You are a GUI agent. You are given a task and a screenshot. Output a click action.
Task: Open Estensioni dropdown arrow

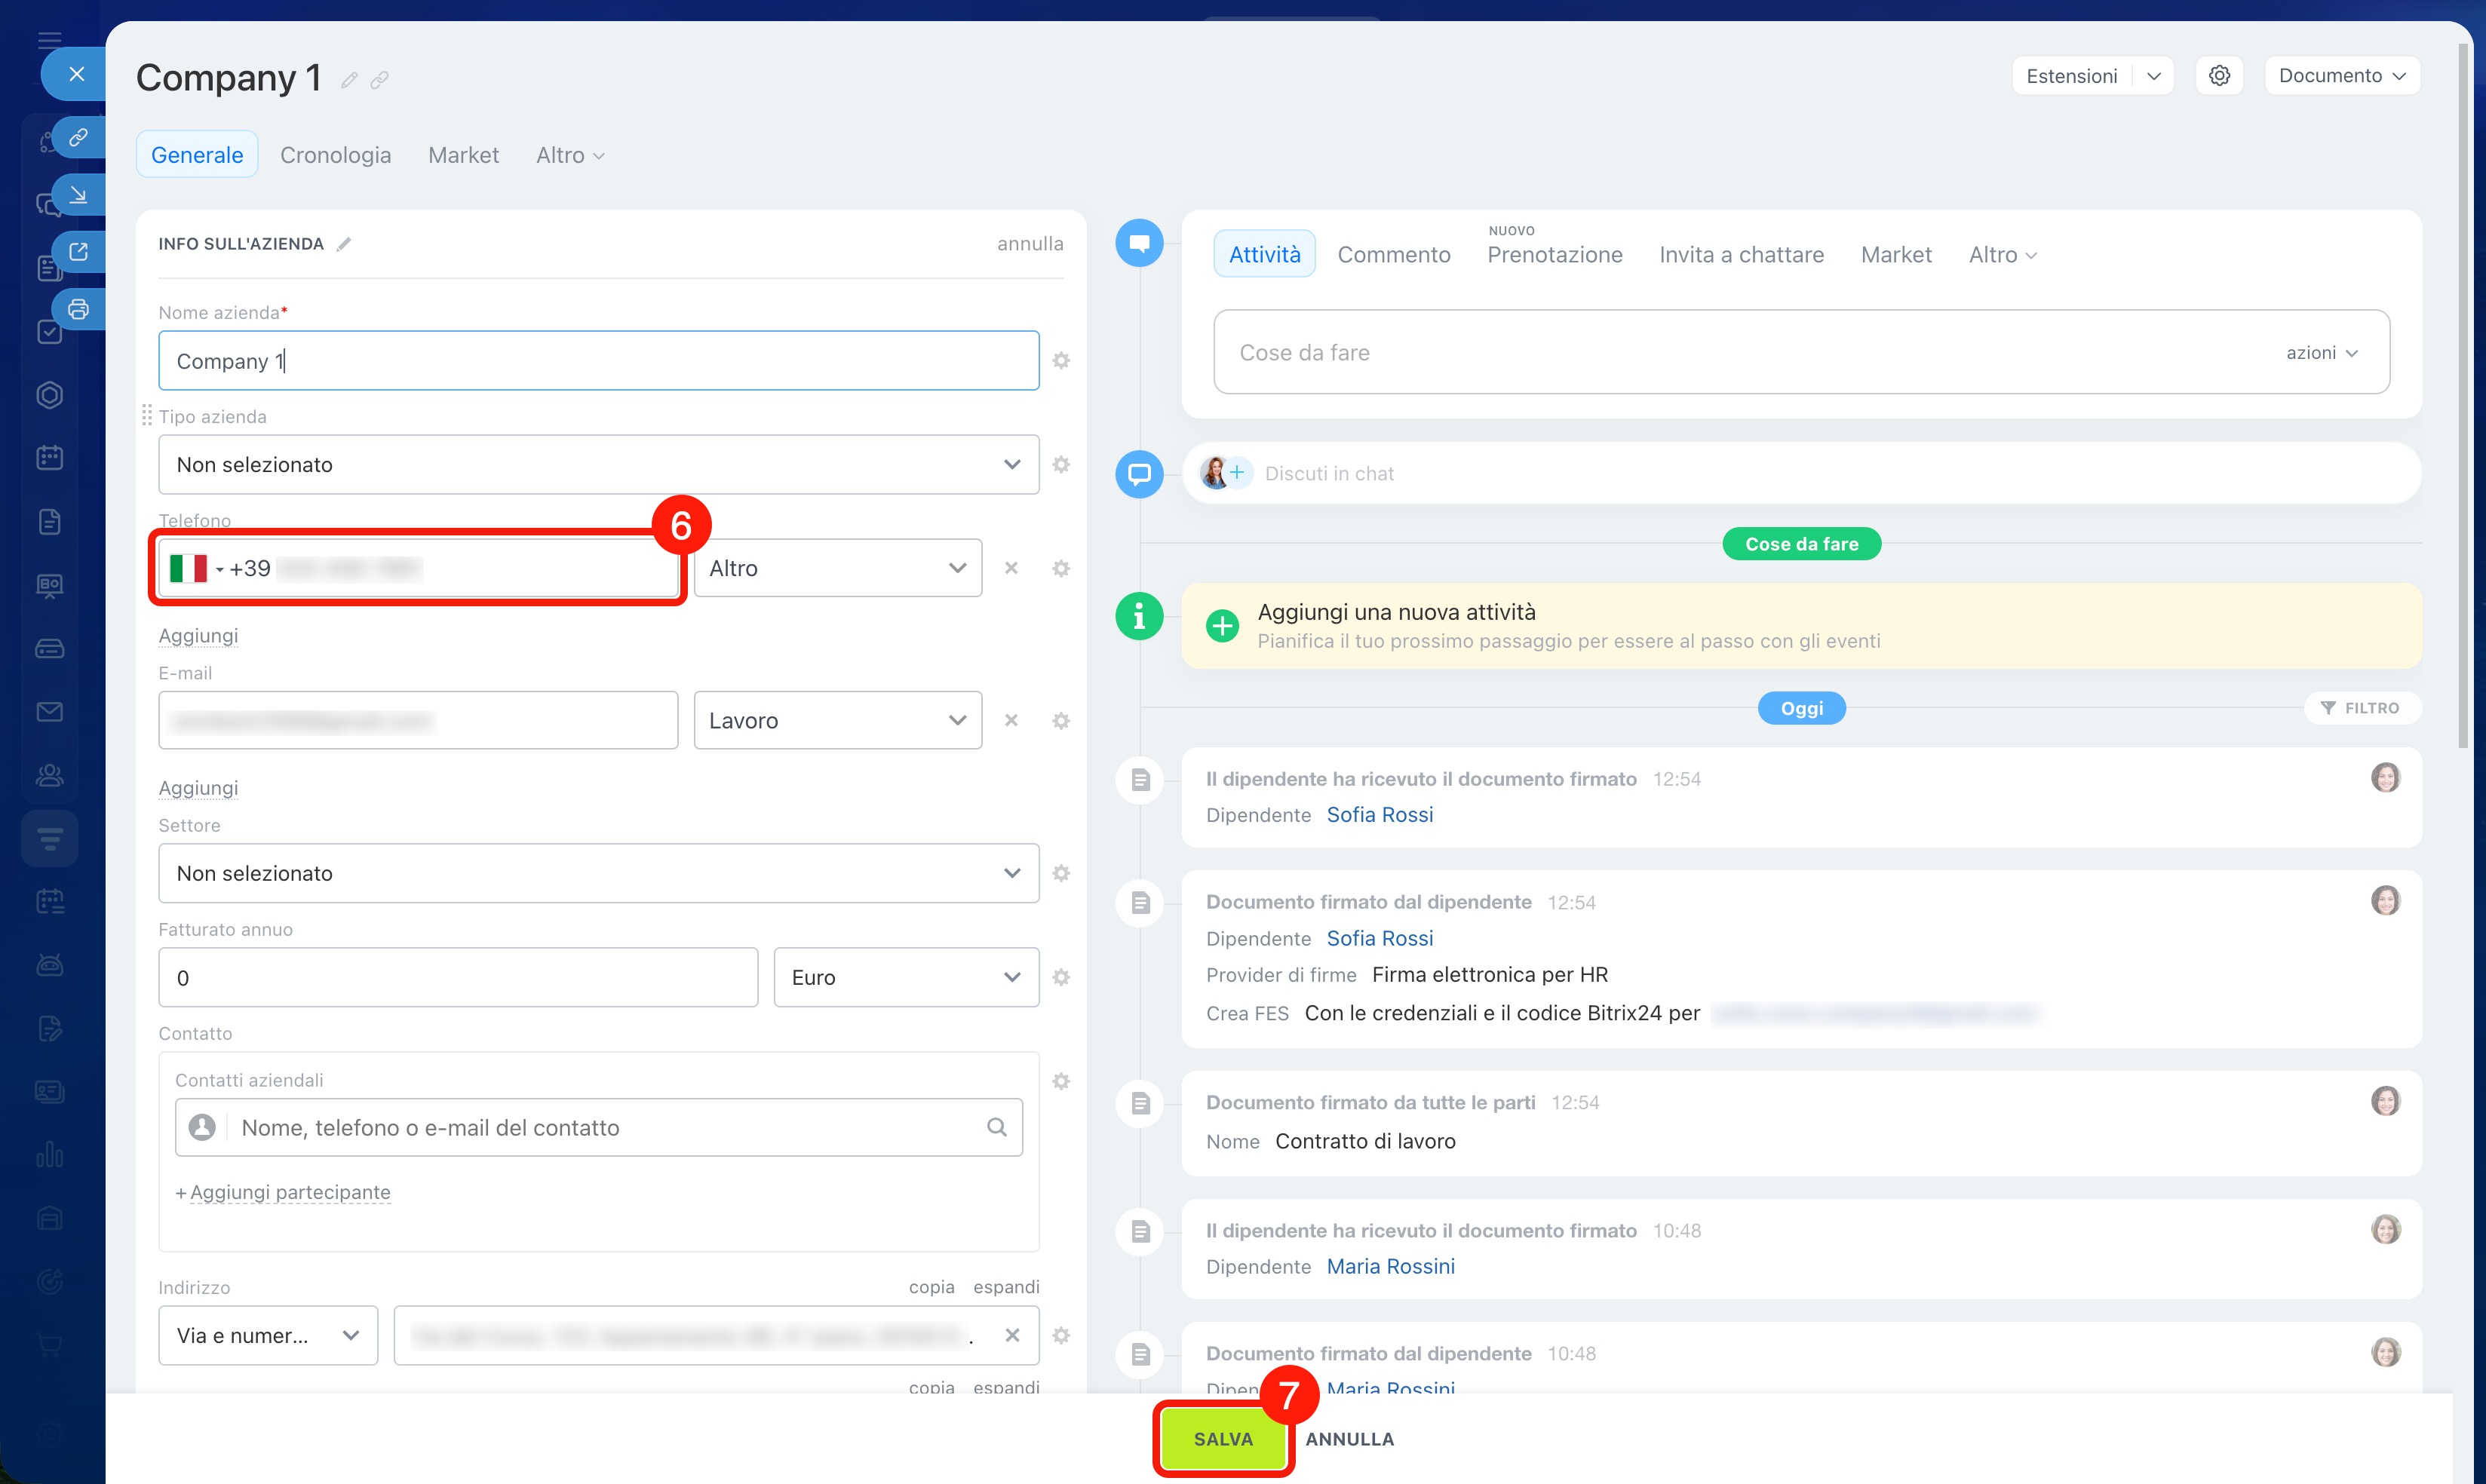tap(2154, 76)
